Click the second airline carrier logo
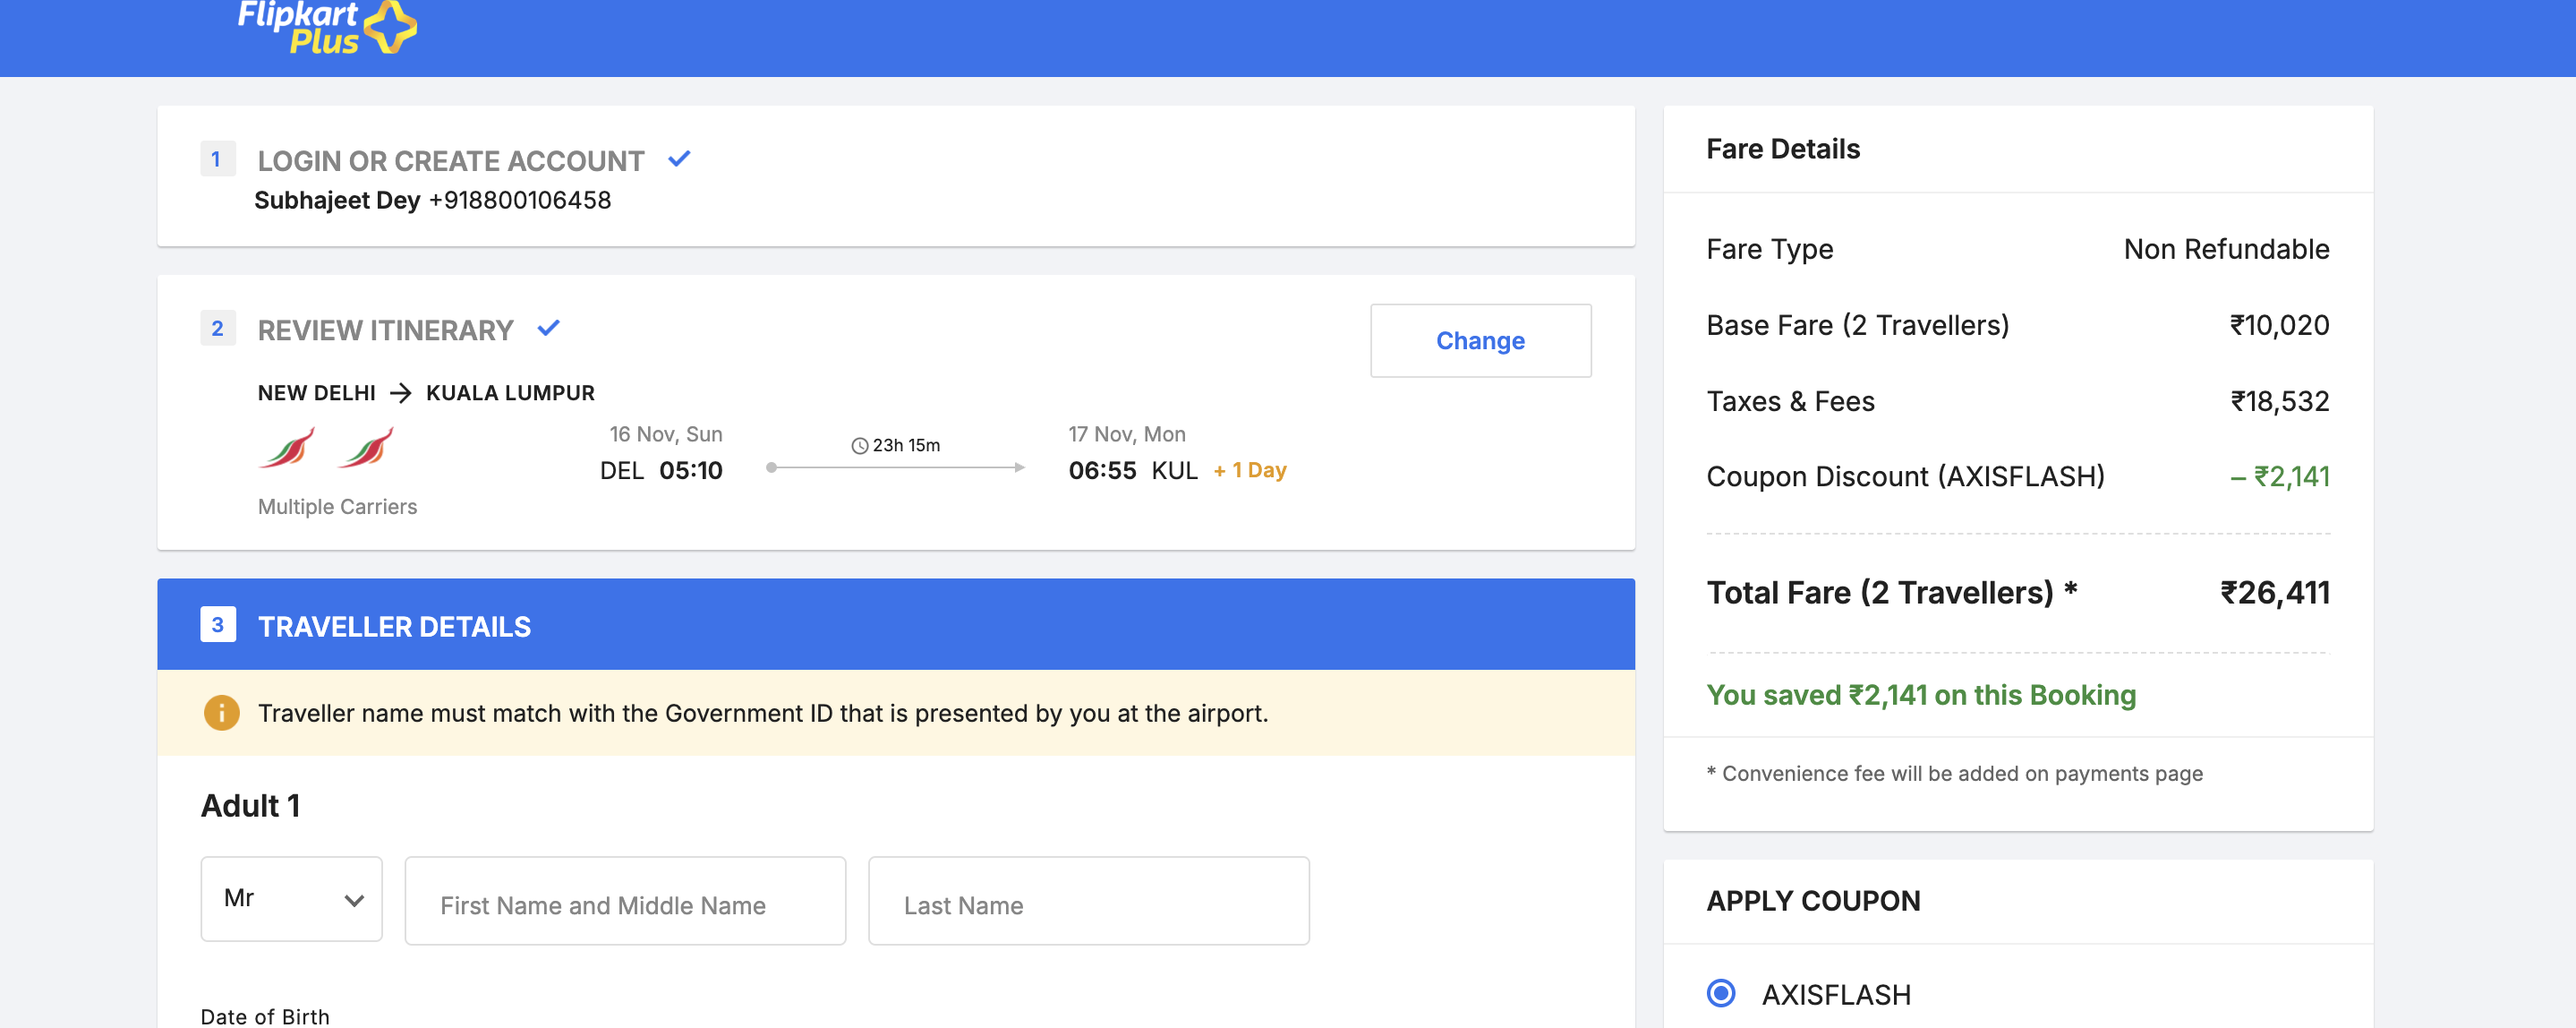Viewport: 2576px width, 1028px height. pos(366,448)
